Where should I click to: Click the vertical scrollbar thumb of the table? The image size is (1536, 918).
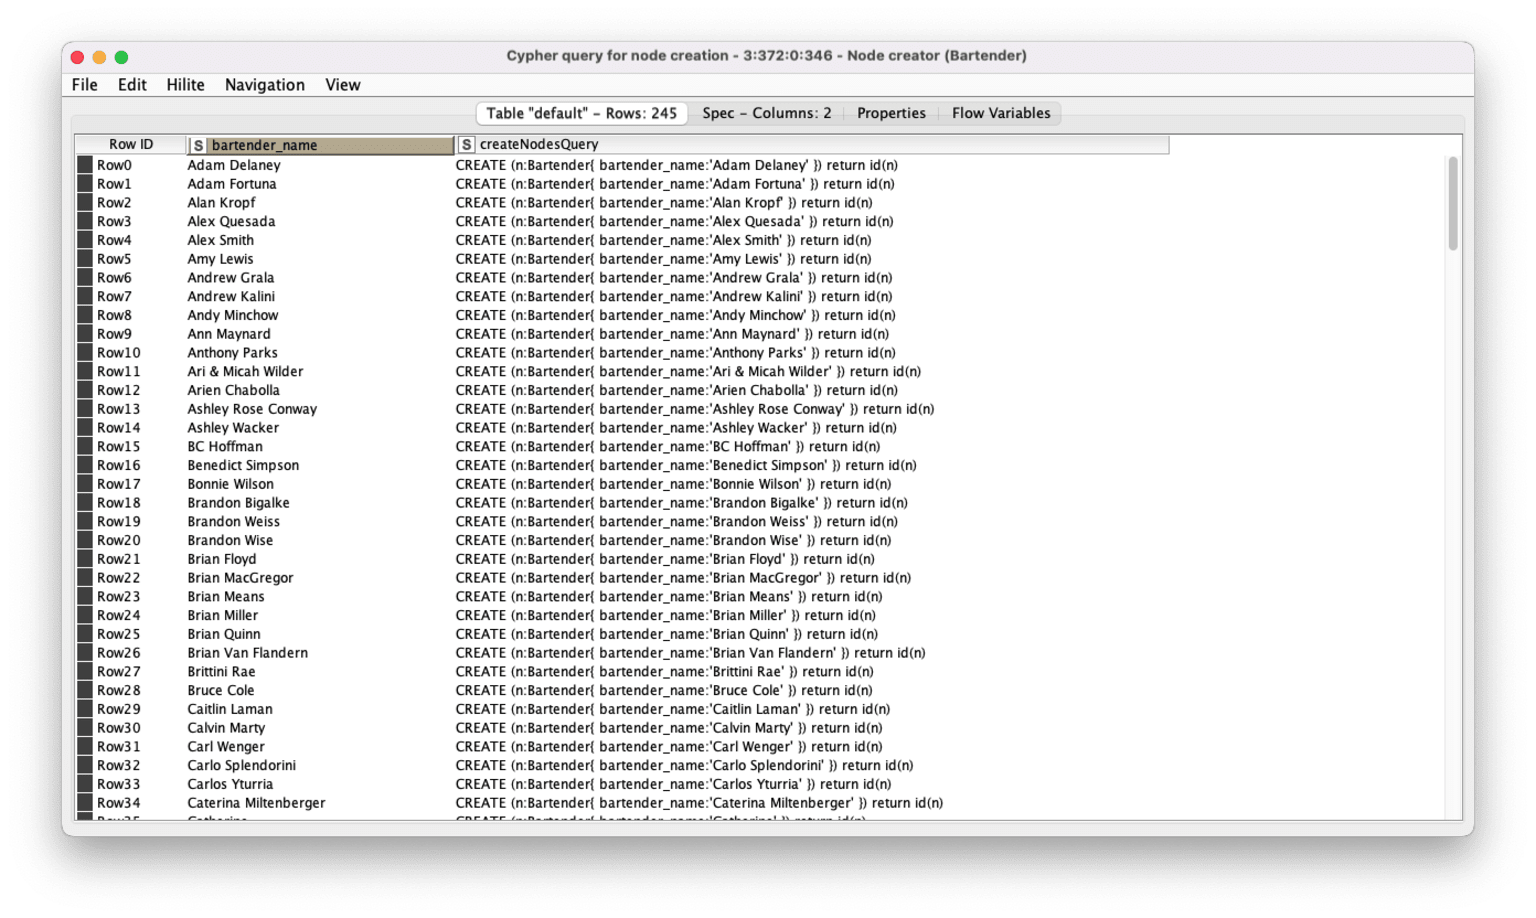pyautogui.click(x=1453, y=203)
